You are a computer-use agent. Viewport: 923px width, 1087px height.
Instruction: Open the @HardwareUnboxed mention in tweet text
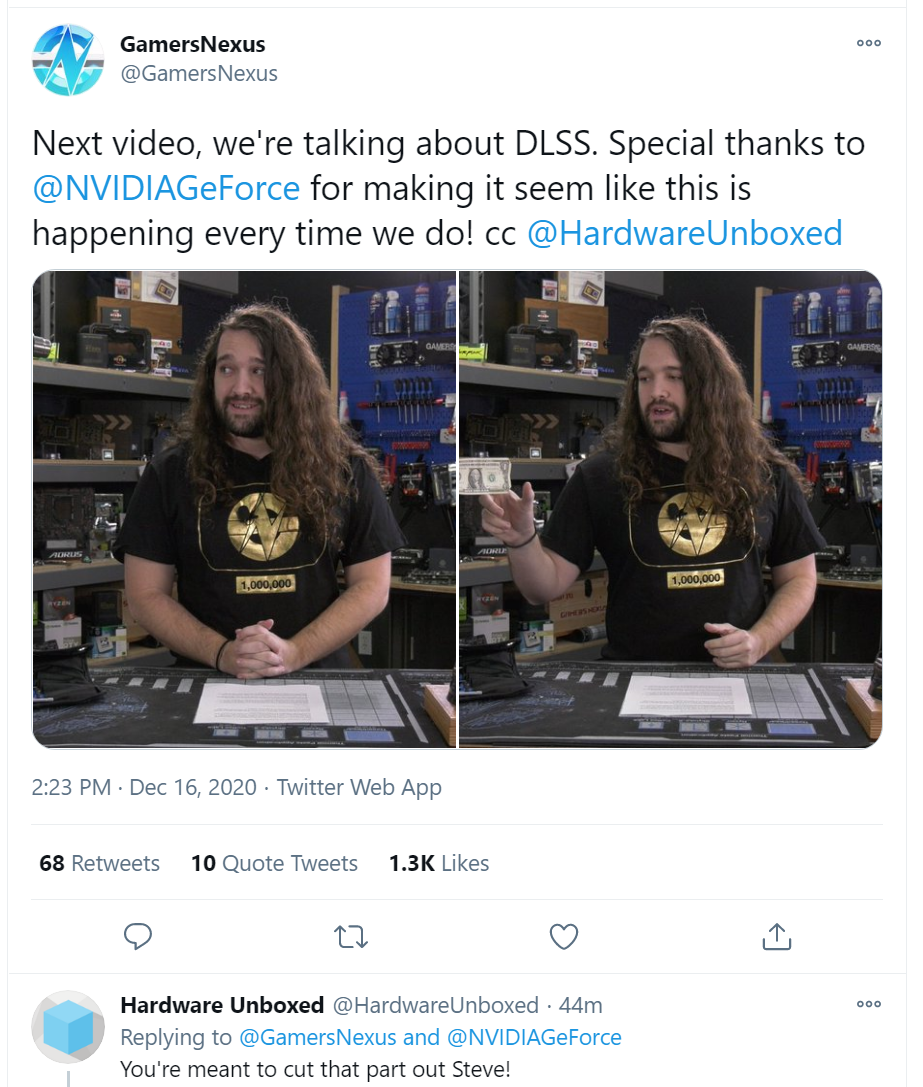(x=684, y=234)
